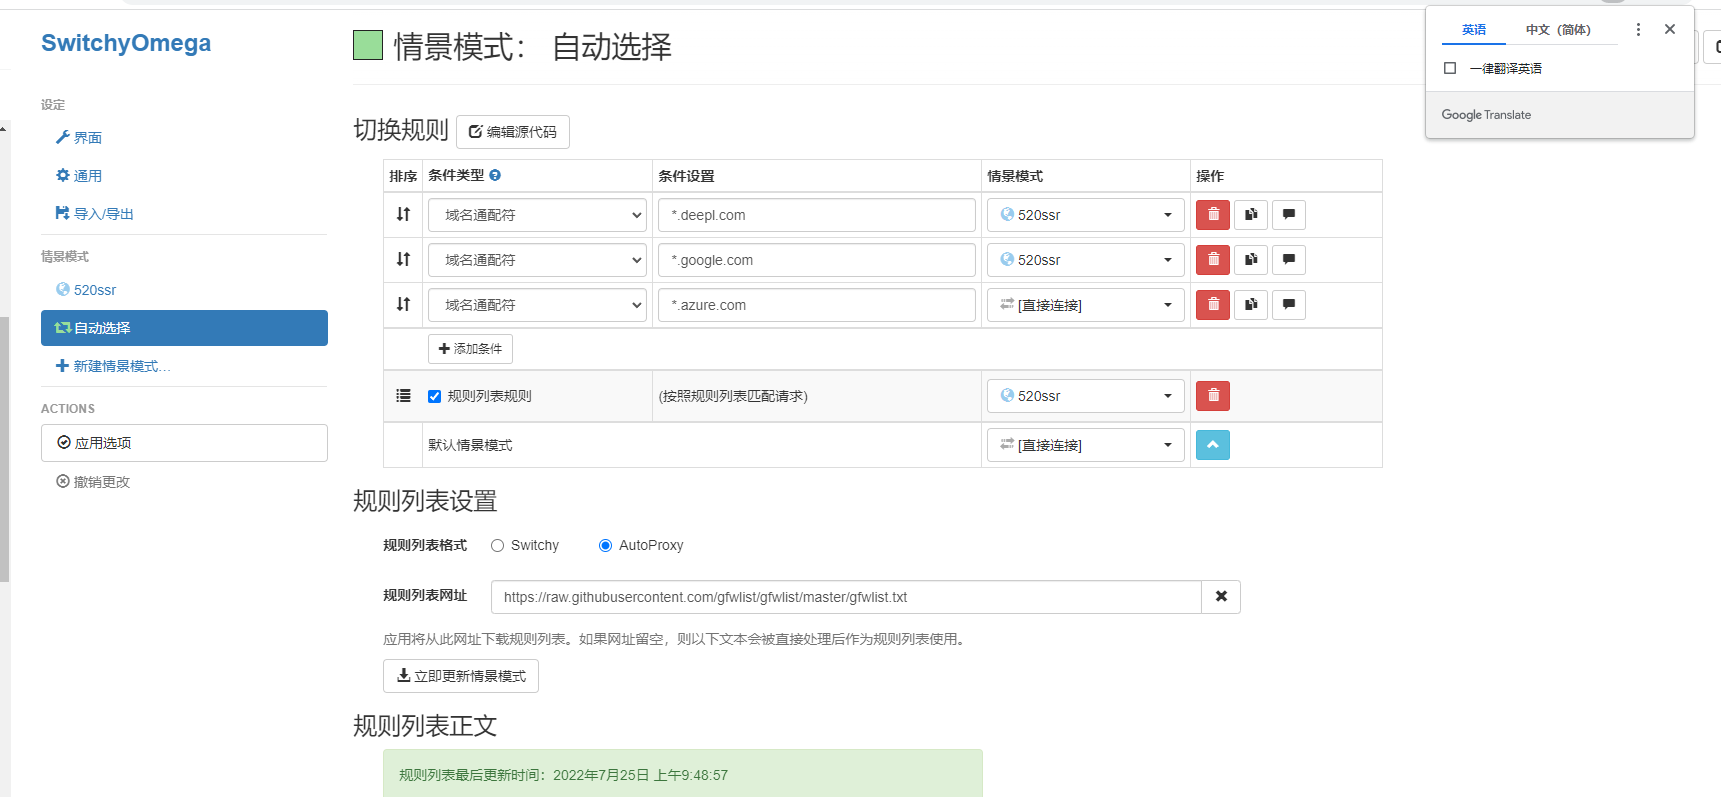Screen dimensions: 1721x797
Task: Click the SwitchyOmega logo title
Action: tap(126, 43)
